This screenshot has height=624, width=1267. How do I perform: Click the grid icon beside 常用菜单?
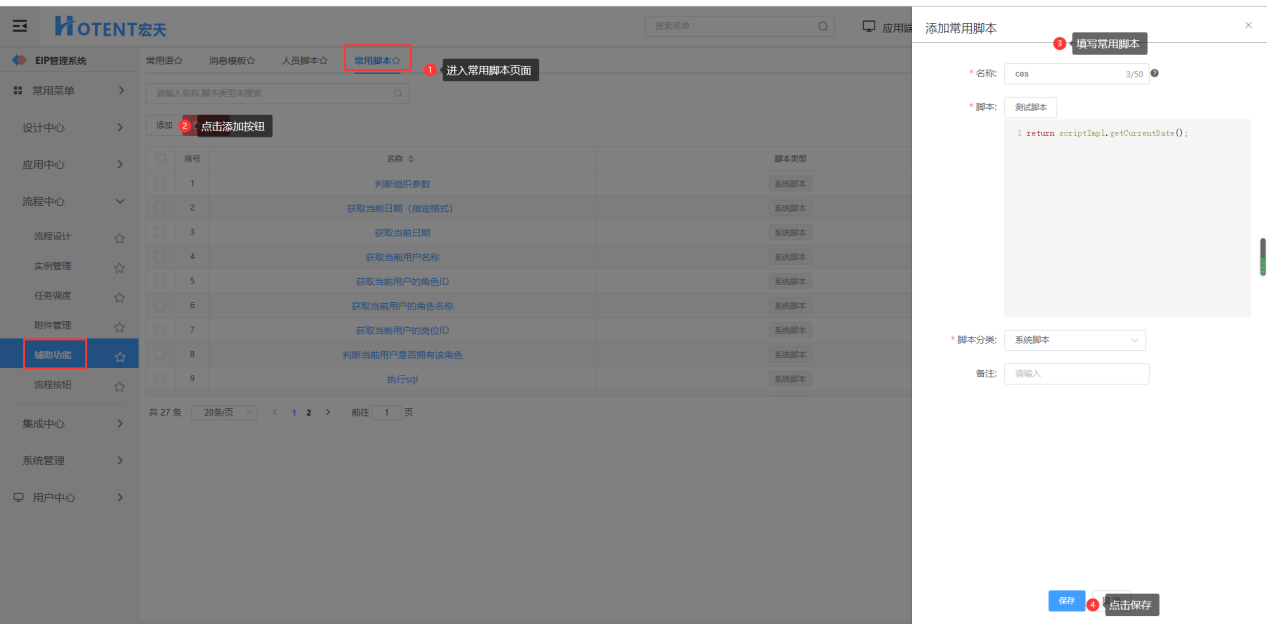pos(18,91)
